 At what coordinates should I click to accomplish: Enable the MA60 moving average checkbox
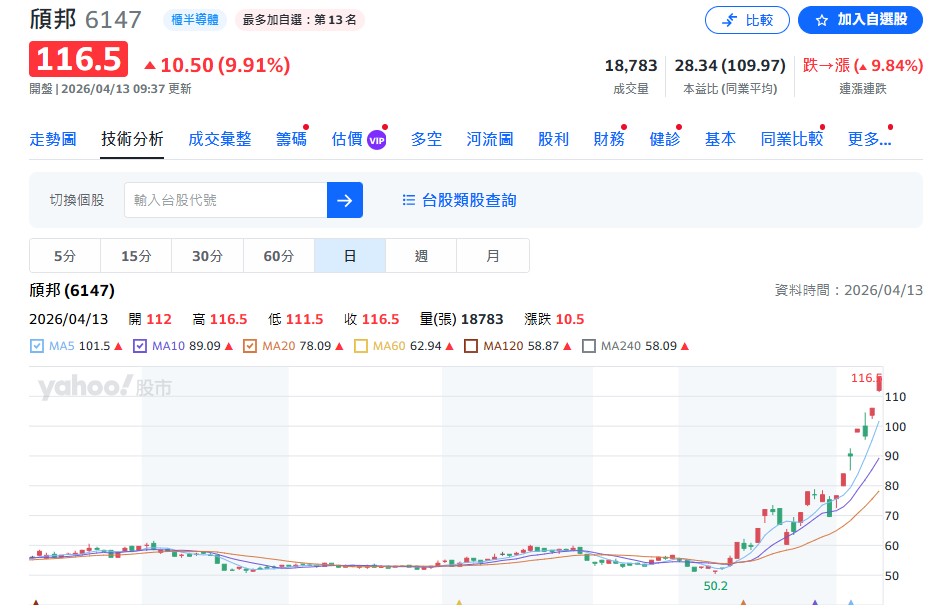point(361,347)
